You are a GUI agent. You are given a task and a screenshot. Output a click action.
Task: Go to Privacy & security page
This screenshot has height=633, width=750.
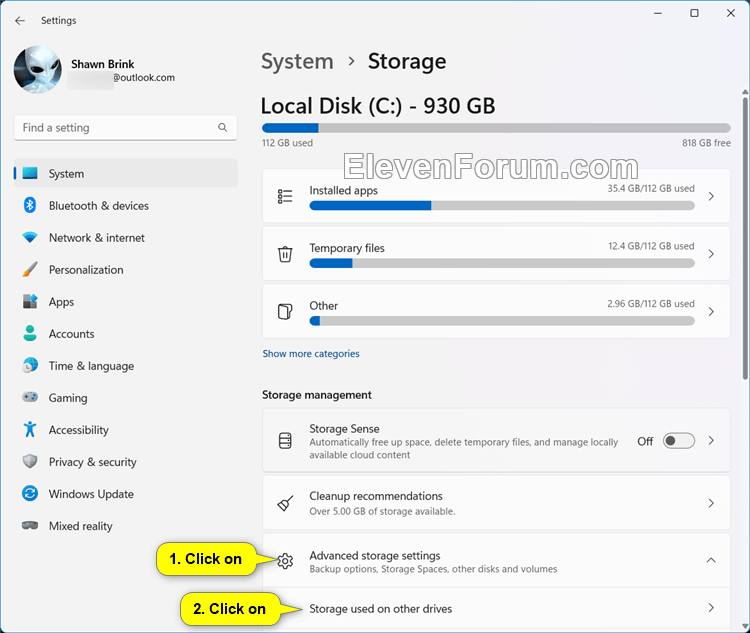coord(125,461)
